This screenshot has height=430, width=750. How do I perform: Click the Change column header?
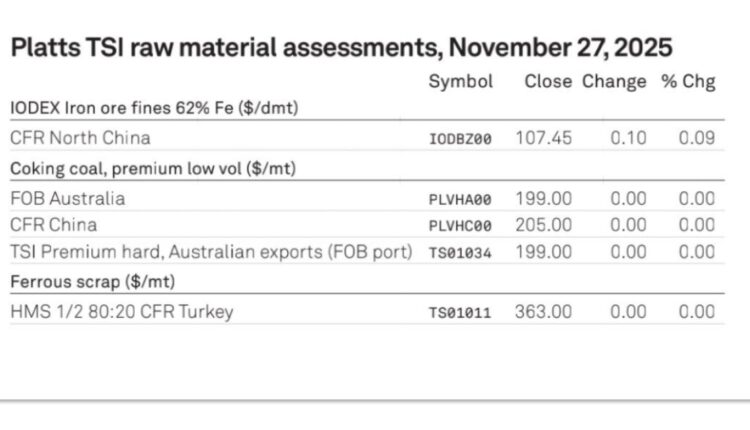point(615,82)
